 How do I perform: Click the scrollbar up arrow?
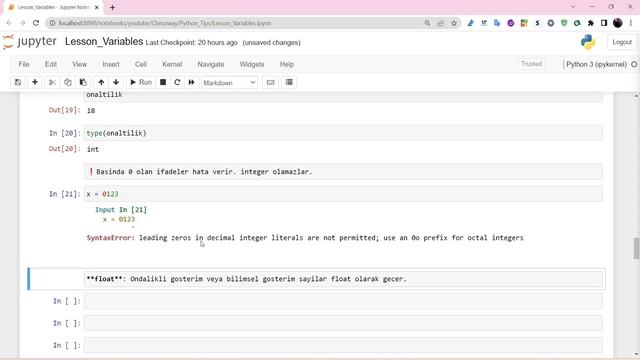tap(636, 96)
